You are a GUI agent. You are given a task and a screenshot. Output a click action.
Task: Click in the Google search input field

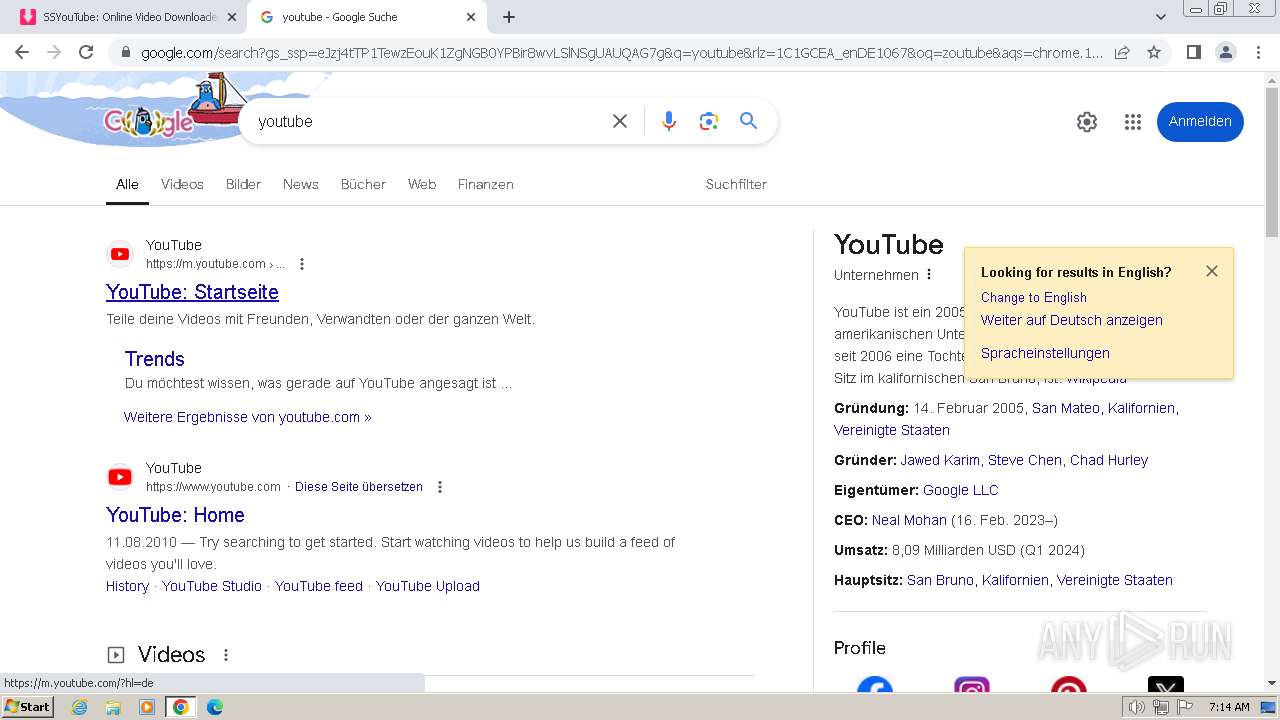coord(428,121)
